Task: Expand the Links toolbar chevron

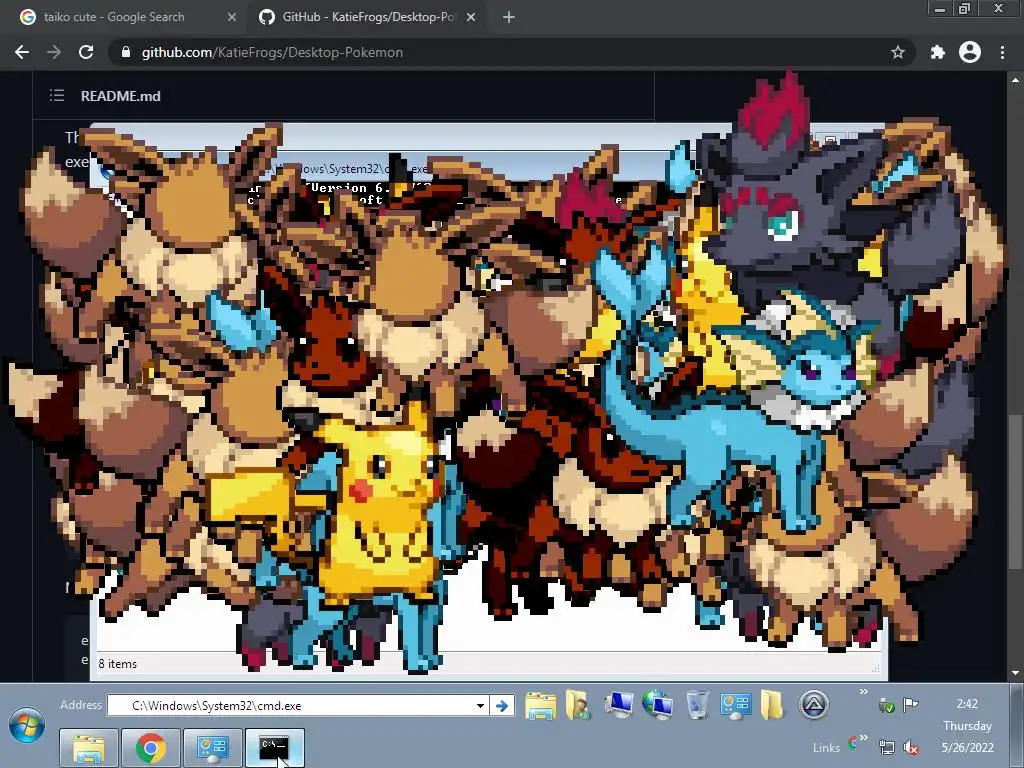Action: tap(864, 738)
